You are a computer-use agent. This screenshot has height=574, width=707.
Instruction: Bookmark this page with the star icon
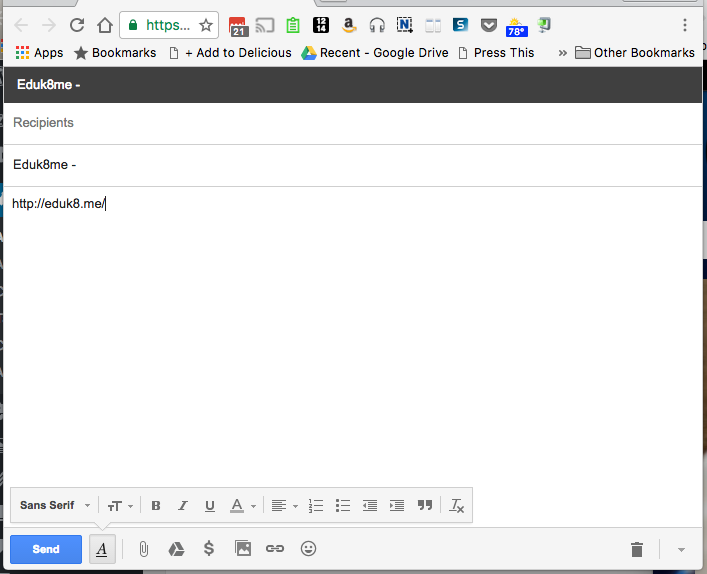(x=206, y=25)
